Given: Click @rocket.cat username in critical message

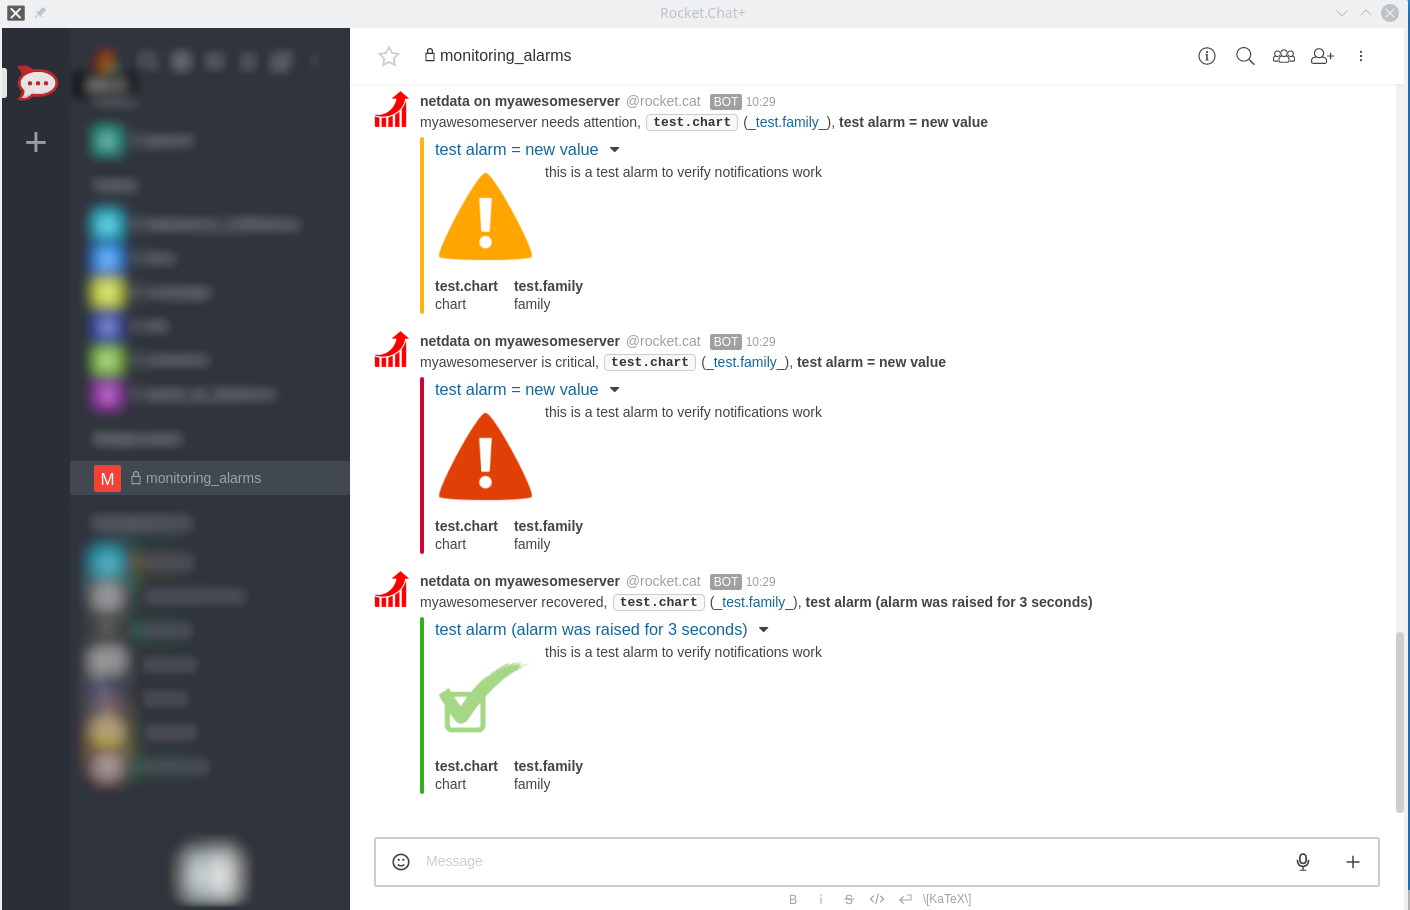Looking at the screenshot, I should point(663,341).
